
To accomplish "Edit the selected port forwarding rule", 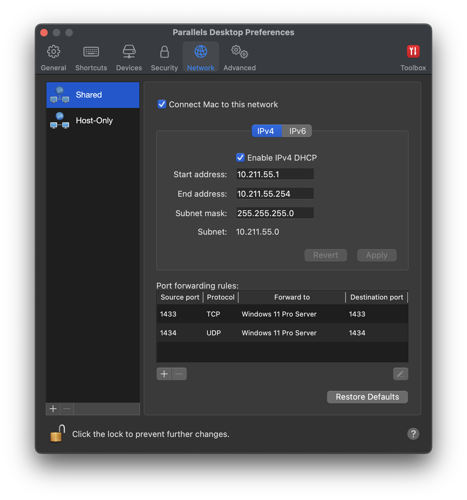I will 400,374.
